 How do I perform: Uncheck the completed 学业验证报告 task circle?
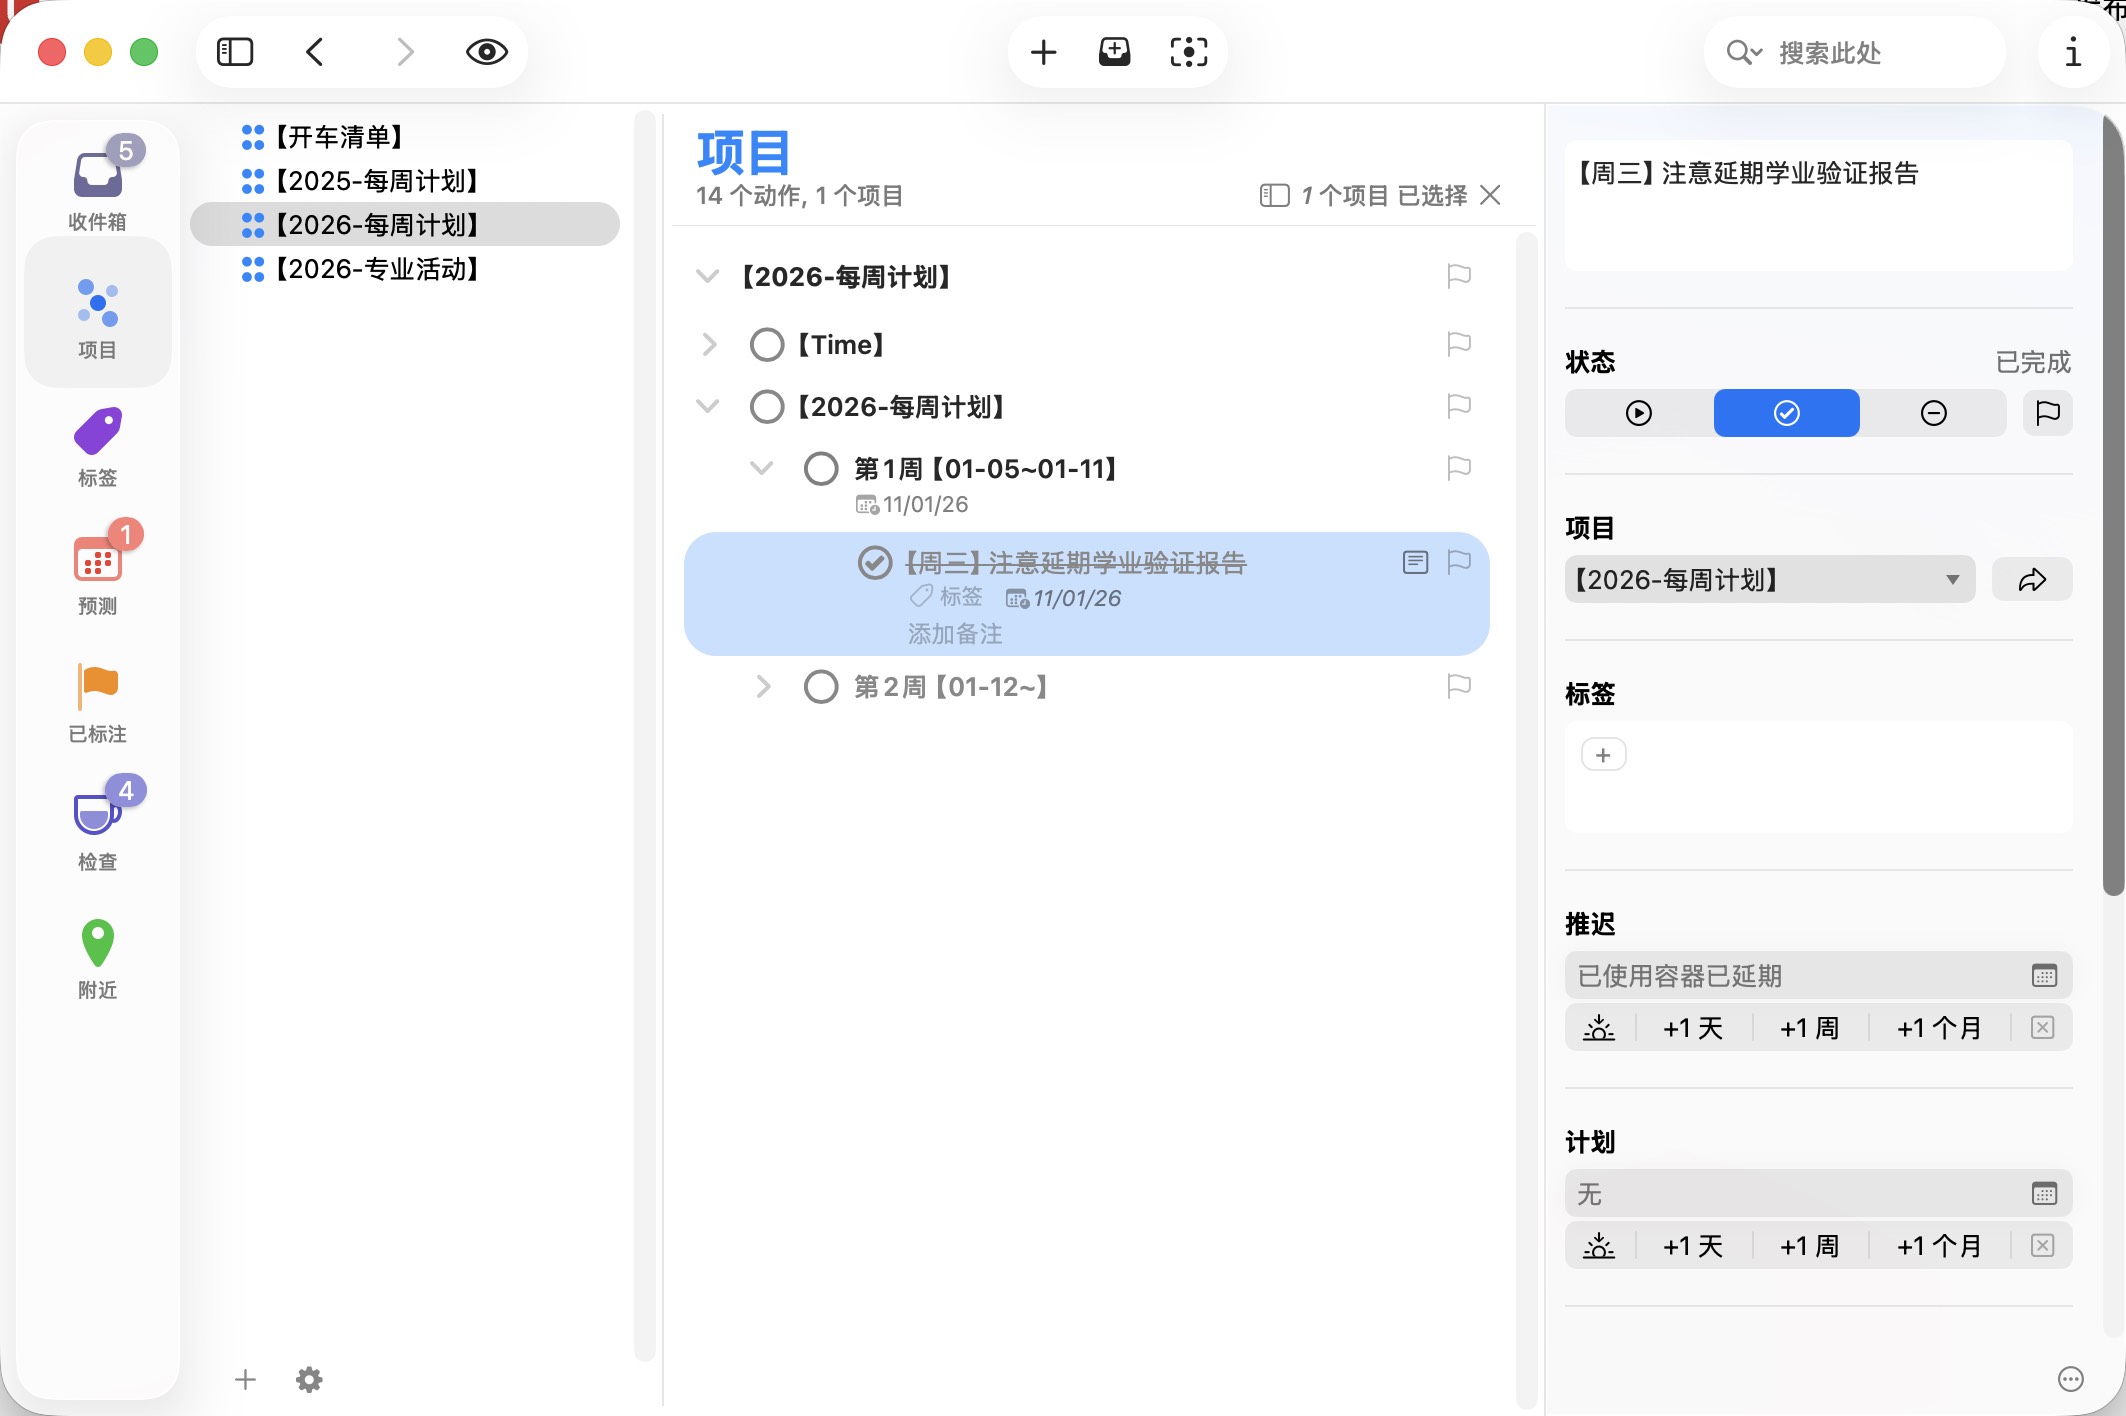(x=874, y=562)
